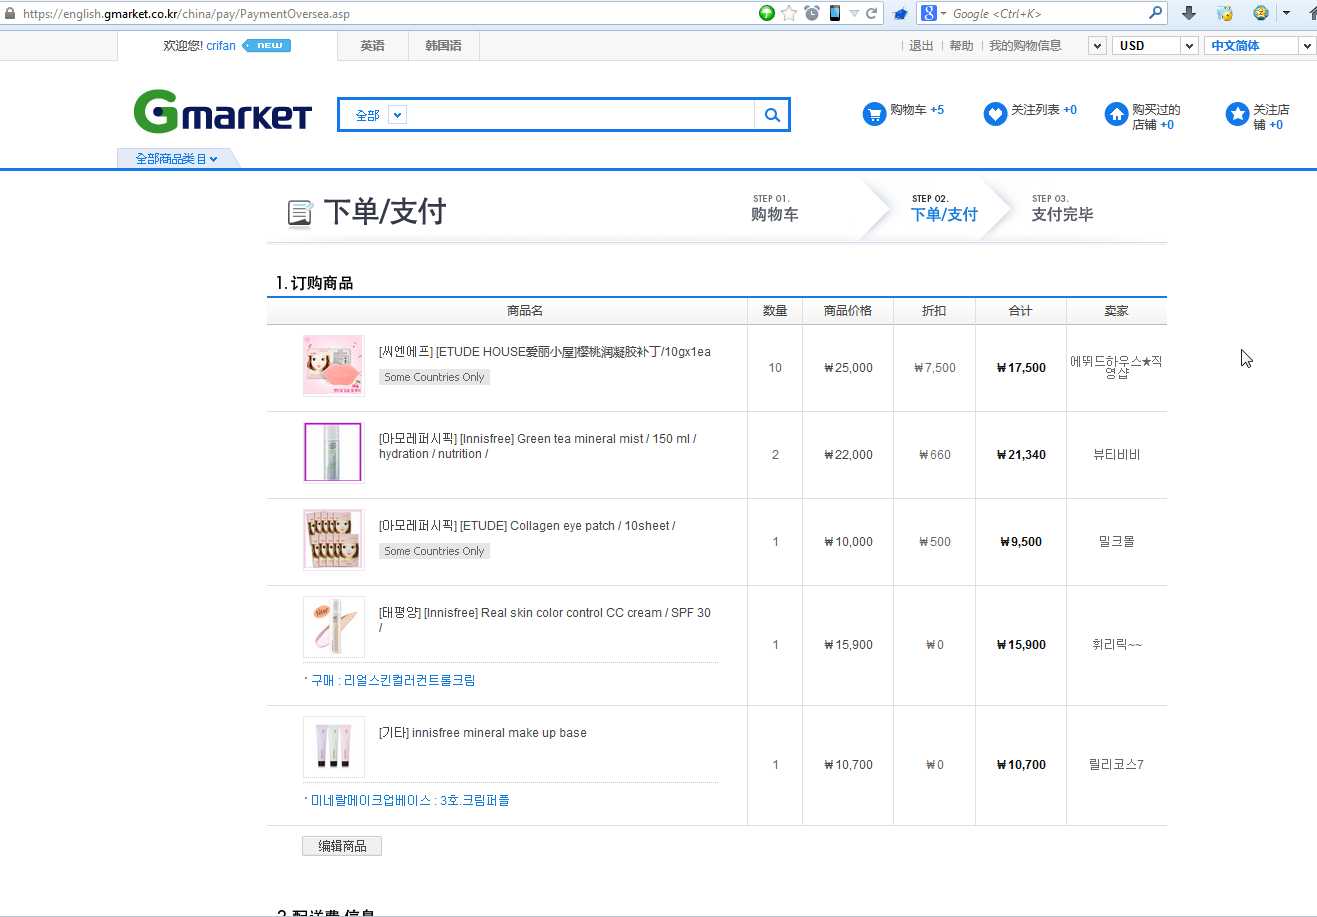Open the innisfree mineral make up base thumbnail
The height and width of the screenshot is (917, 1317).
[x=334, y=747]
